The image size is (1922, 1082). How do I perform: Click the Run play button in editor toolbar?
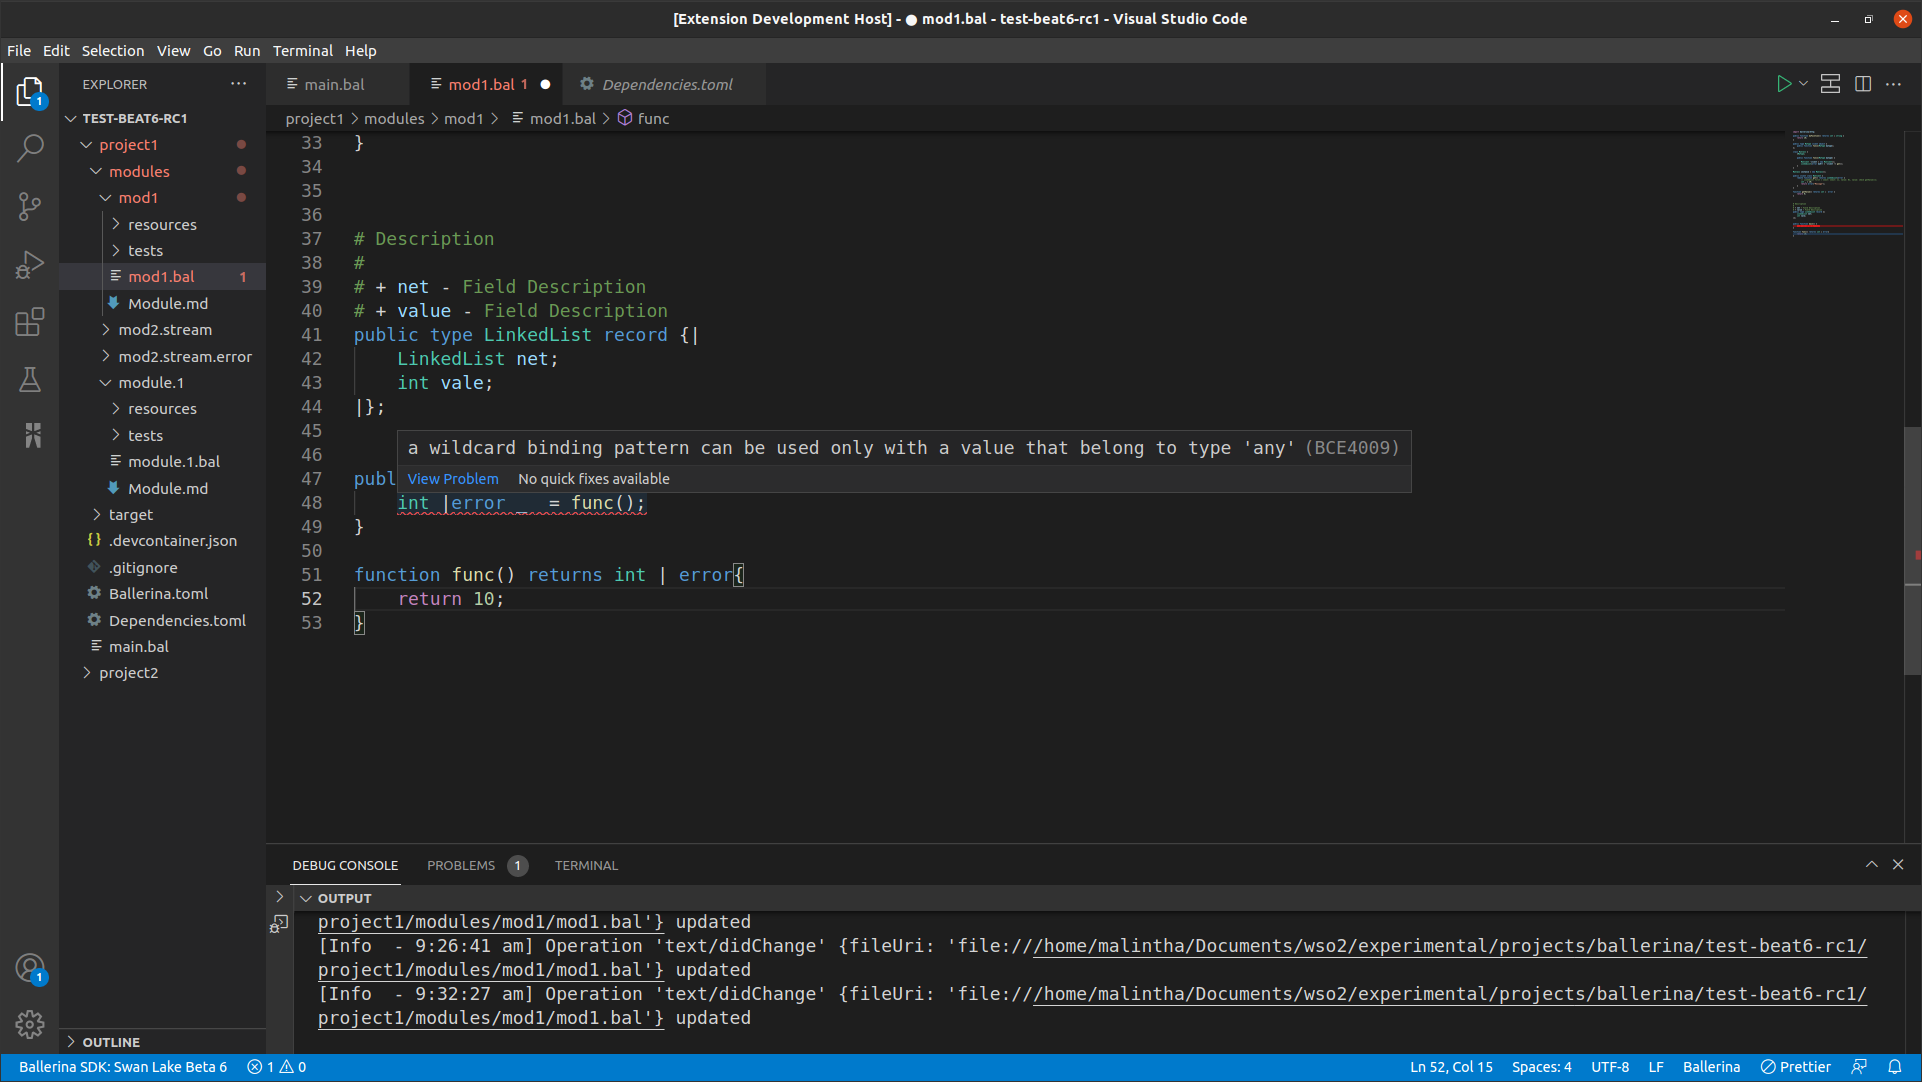coord(1783,84)
